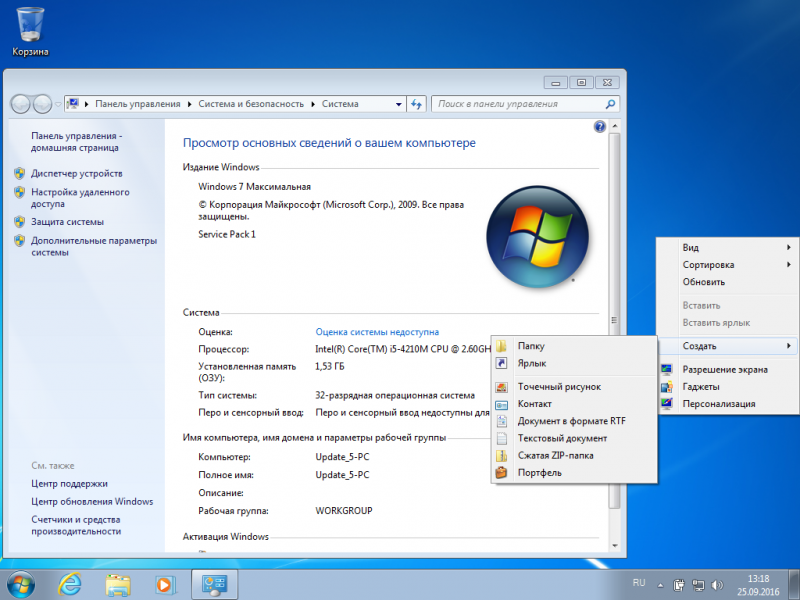Click the help question mark icon
The width and height of the screenshot is (800, 600).
pyautogui.click(x=600, y=127)
